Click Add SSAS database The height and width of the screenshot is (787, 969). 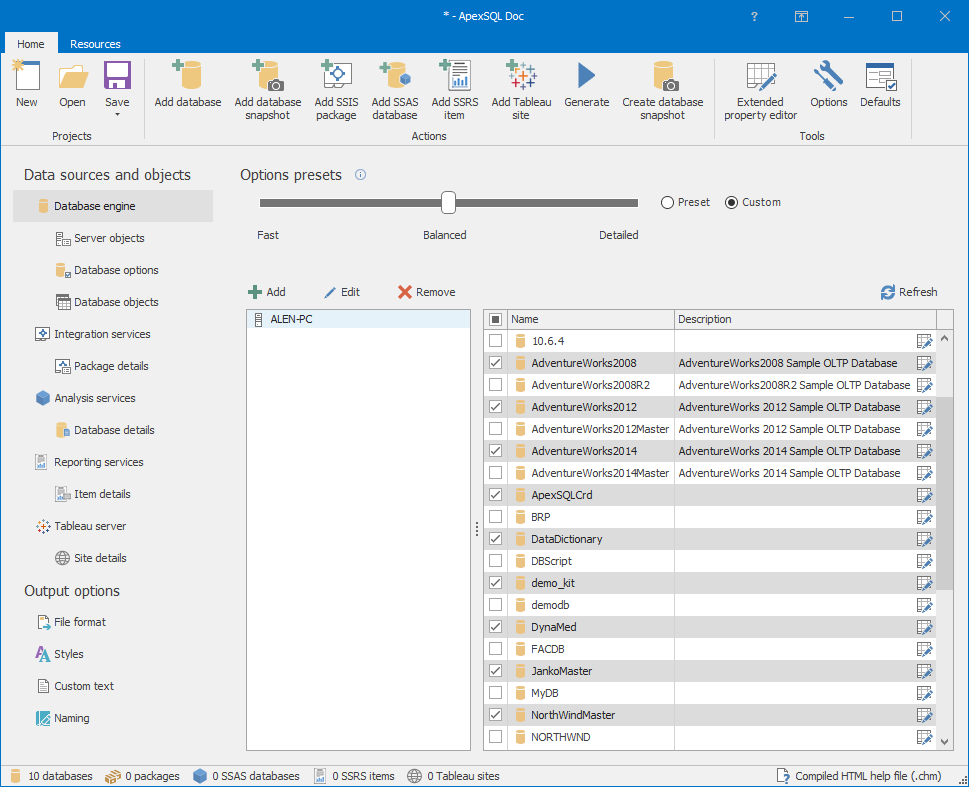click(x=395, y=90)
